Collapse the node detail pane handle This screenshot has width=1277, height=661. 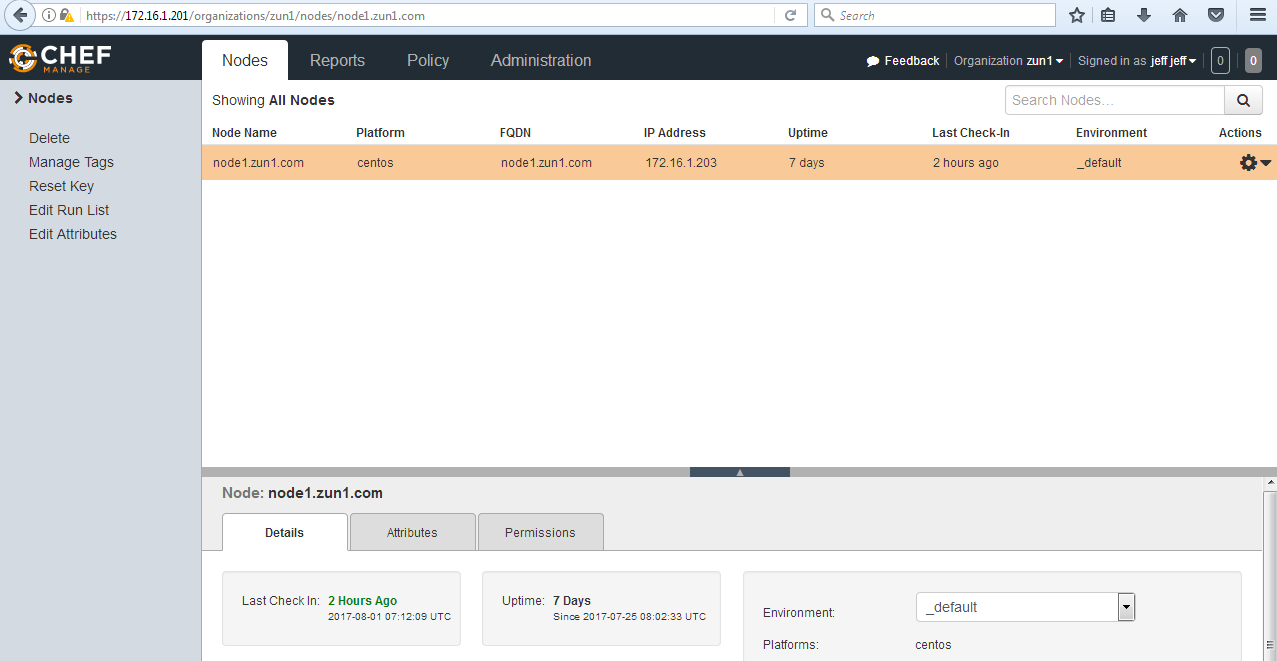click(740, 472)
